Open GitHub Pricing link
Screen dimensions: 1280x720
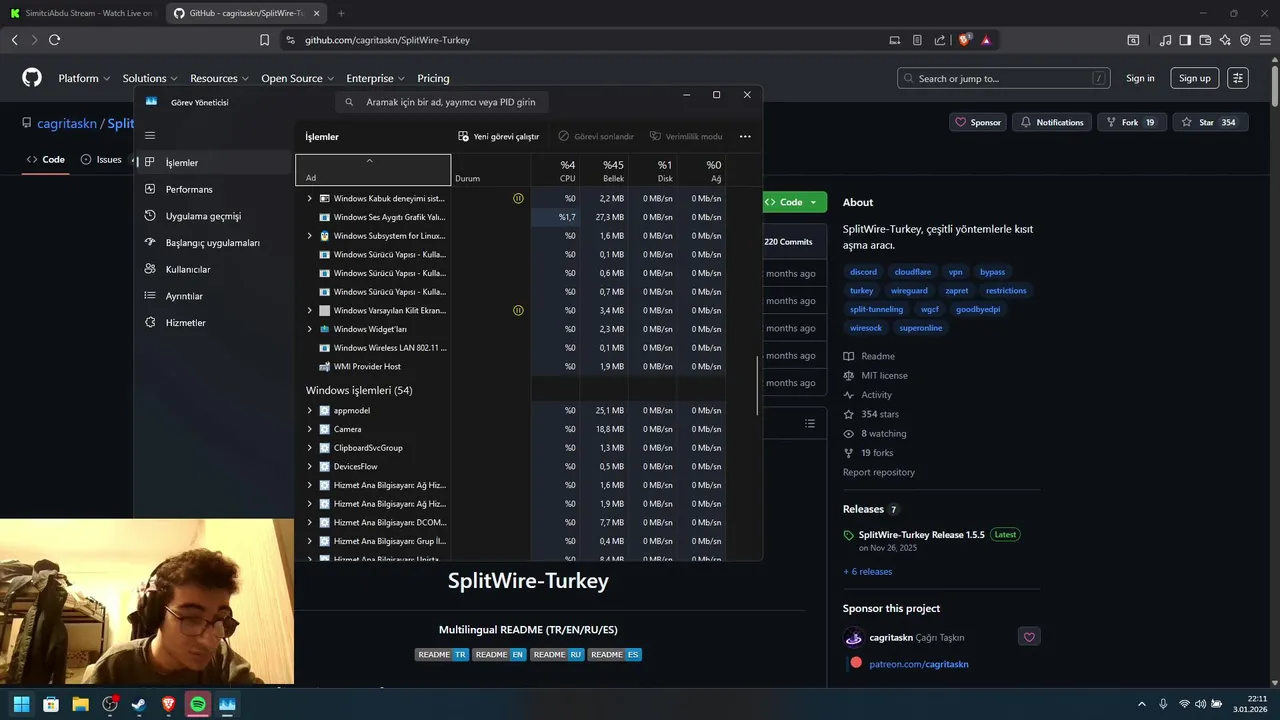[x=433, y=78]
